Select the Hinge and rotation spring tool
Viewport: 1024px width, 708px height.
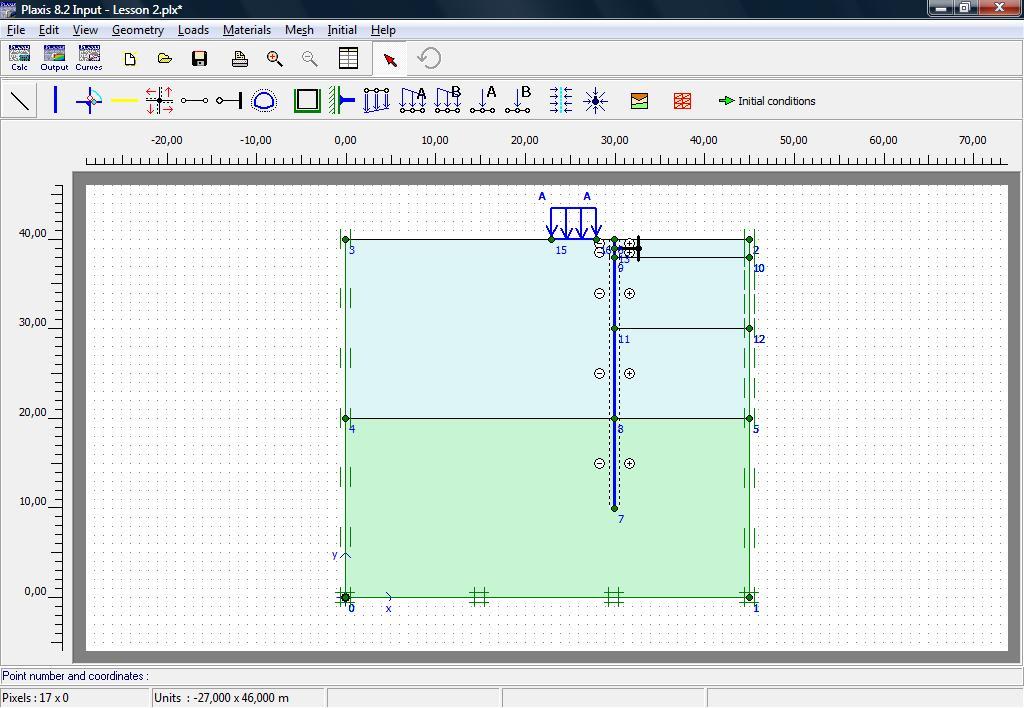pyautogui.click(x=89, y=101)
